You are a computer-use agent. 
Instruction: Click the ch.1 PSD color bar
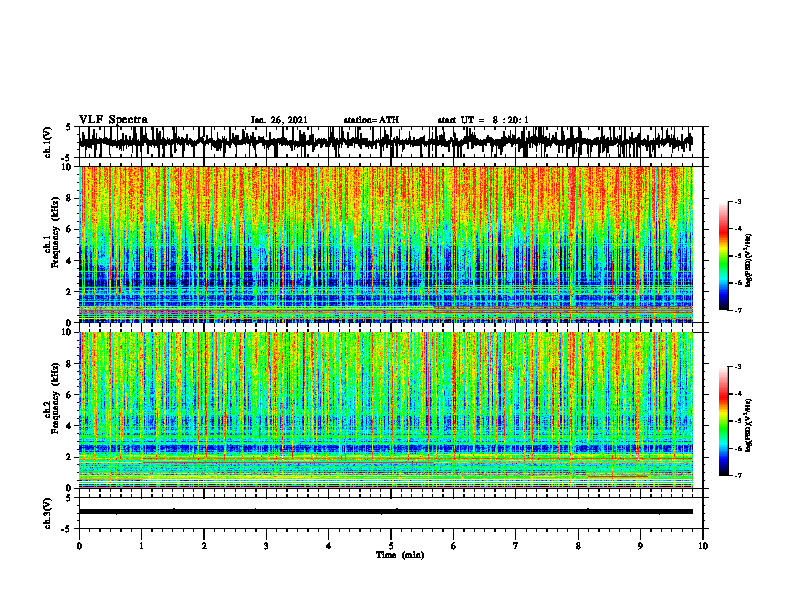[x=723, y=256]
